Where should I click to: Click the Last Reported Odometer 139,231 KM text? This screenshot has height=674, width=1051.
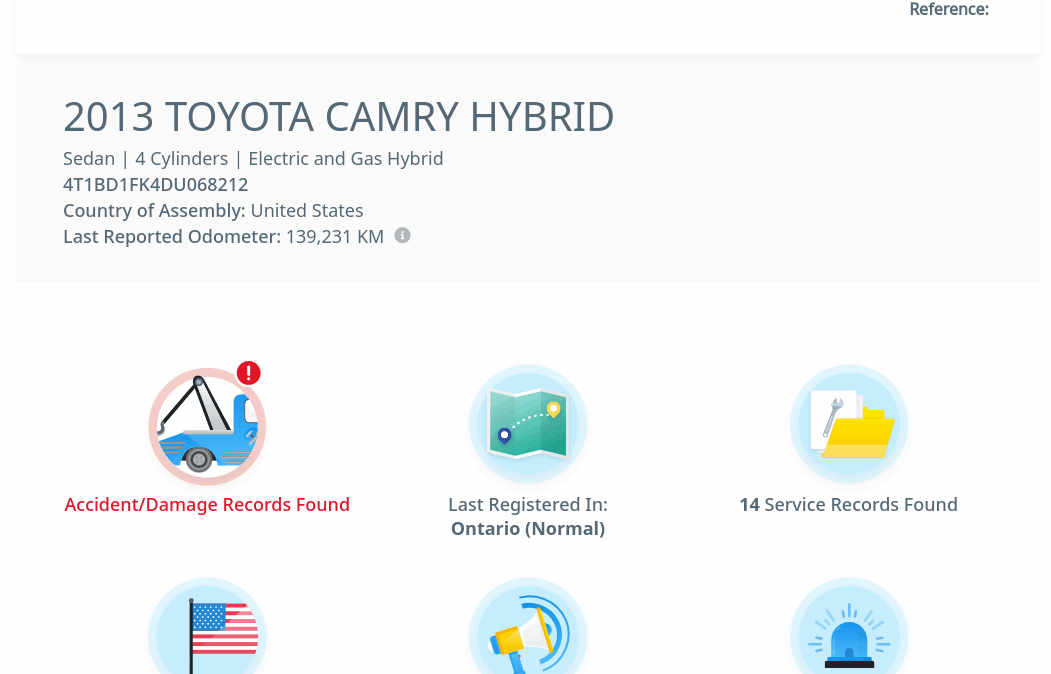coord(223,237)
